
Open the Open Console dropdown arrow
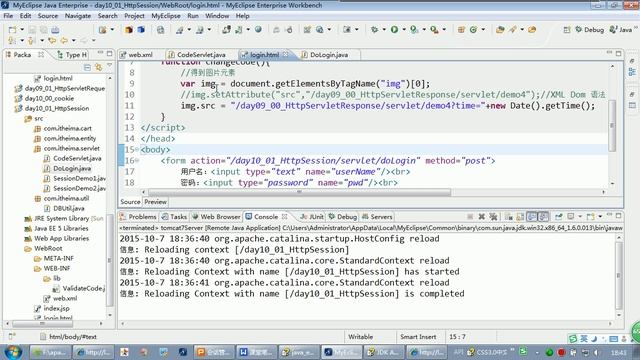point(600,217)
